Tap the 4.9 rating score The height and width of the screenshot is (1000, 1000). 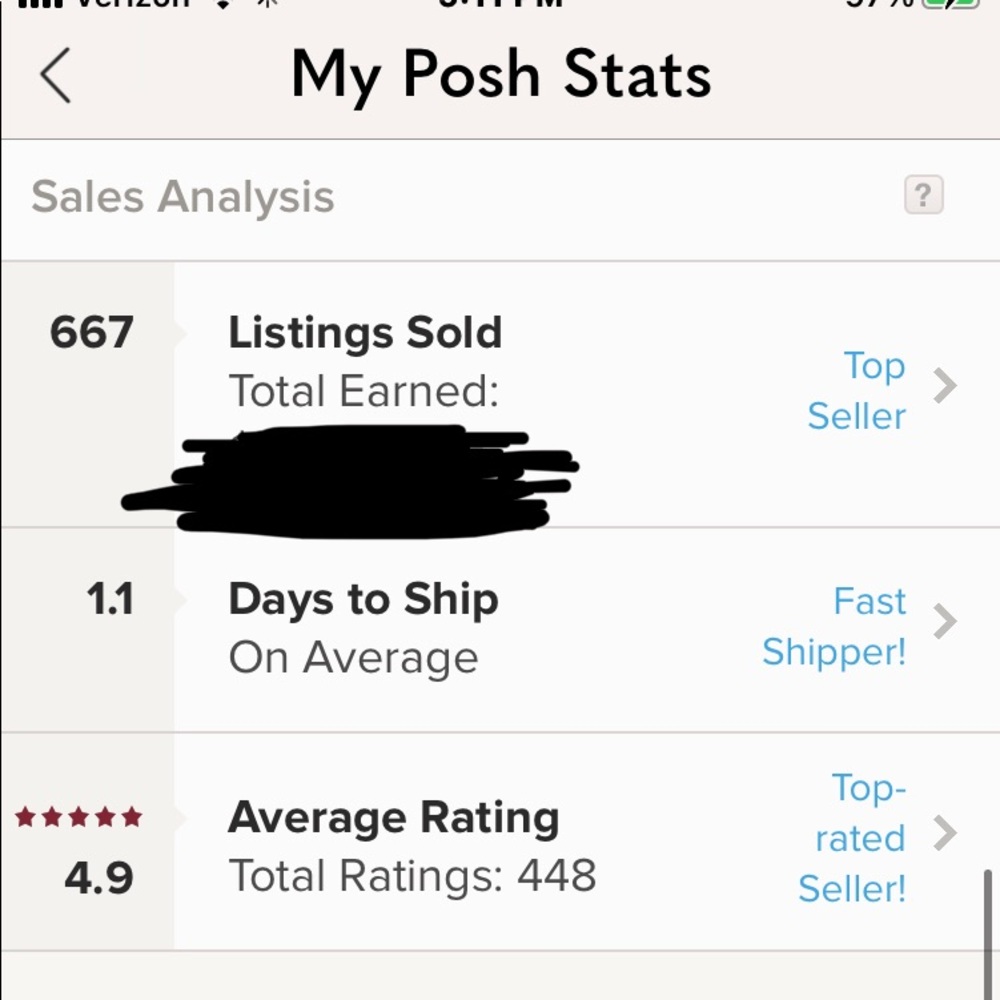pyautogui.click(x=99, y=878)
